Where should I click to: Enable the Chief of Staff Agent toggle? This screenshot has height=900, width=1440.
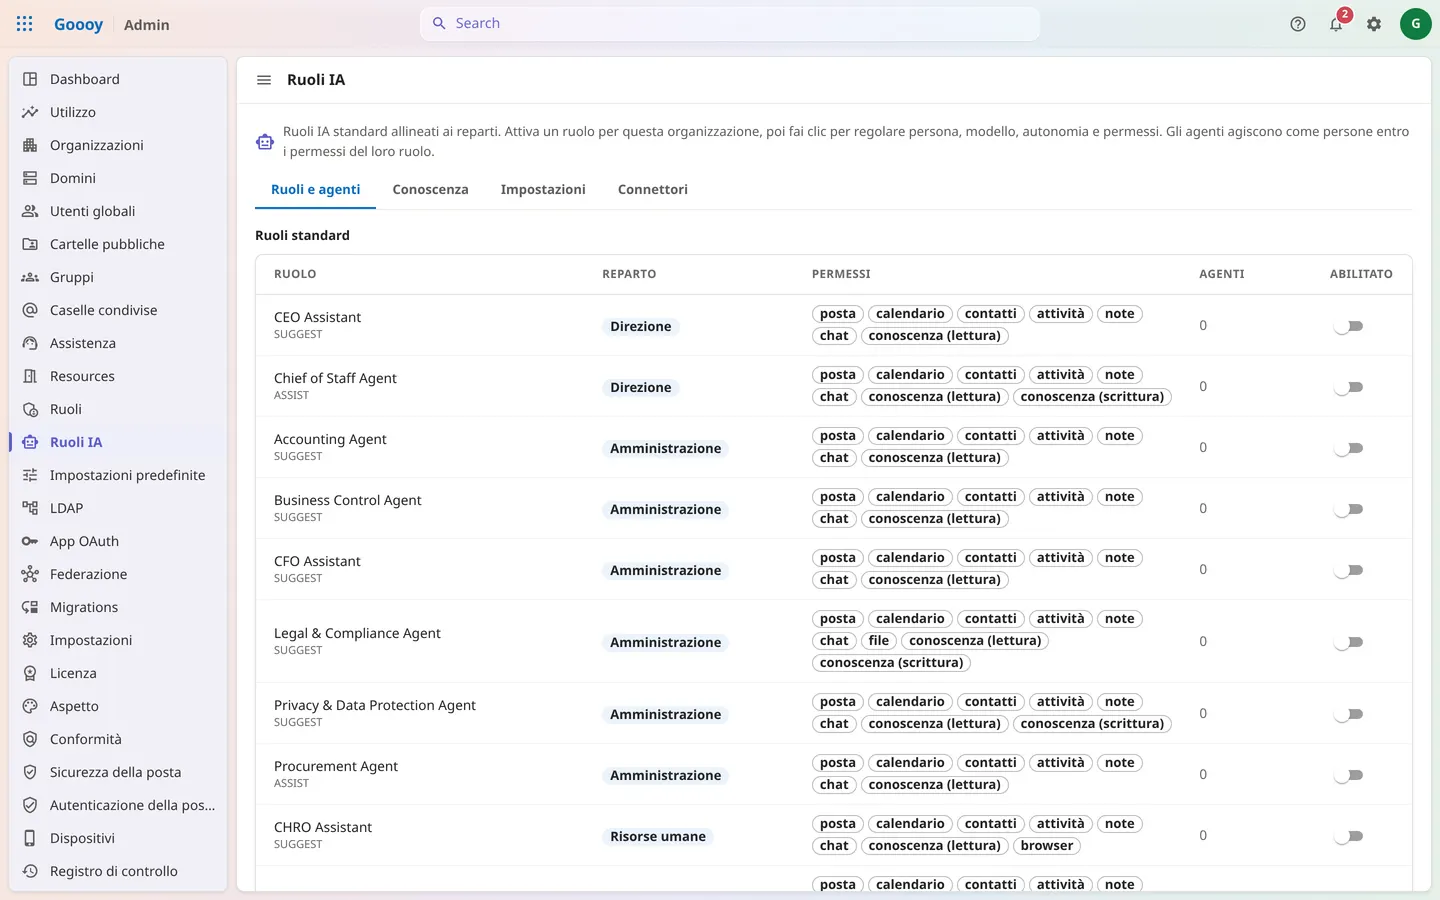click(1349, 387)
